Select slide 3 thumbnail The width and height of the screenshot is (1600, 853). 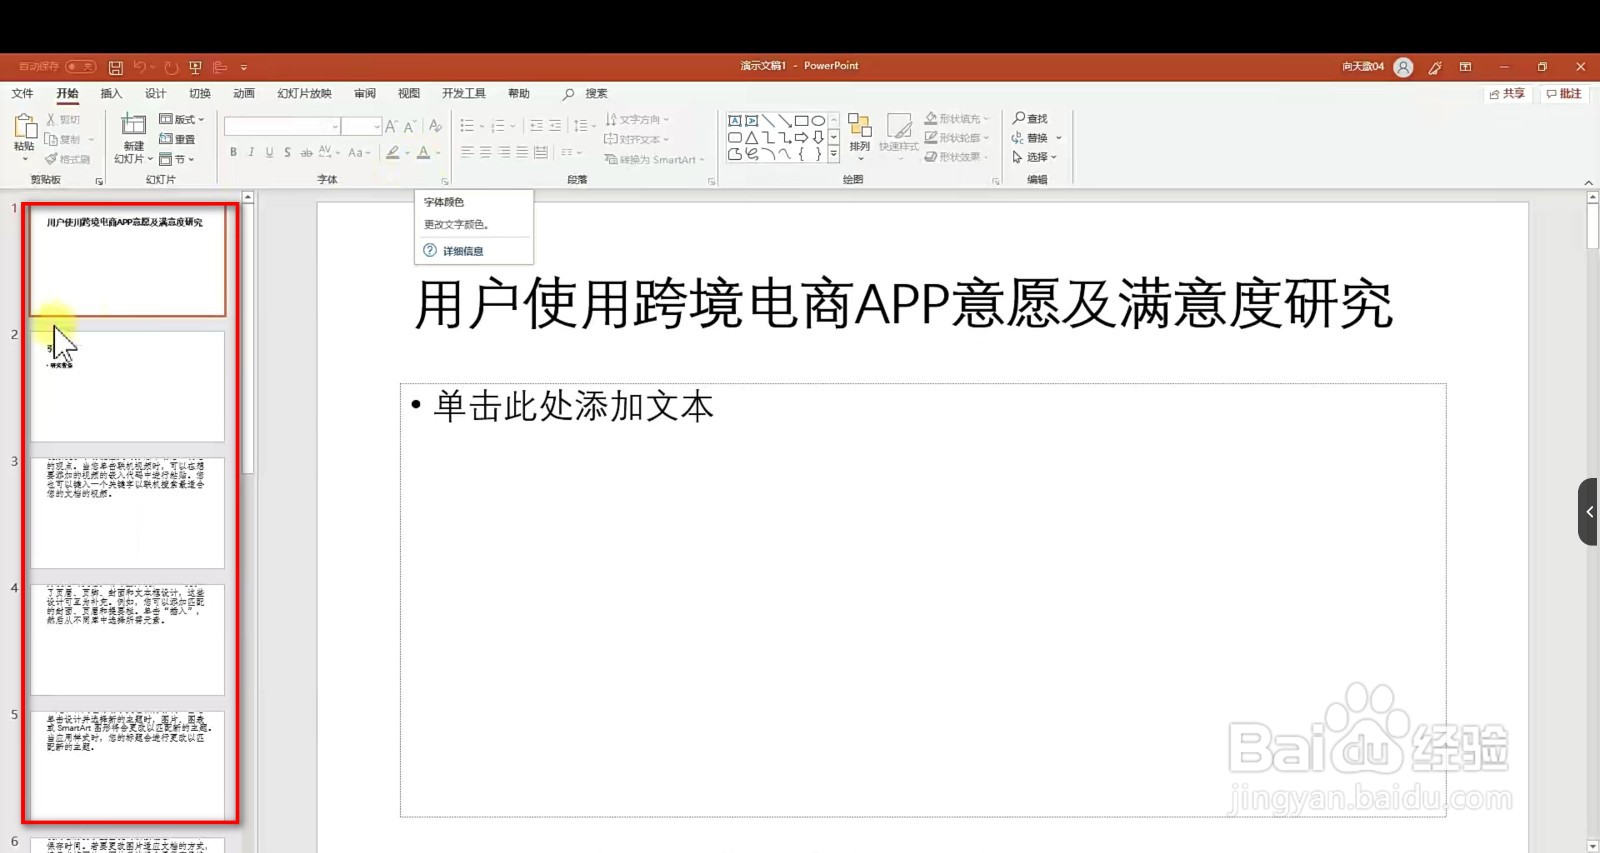[127, 513]
